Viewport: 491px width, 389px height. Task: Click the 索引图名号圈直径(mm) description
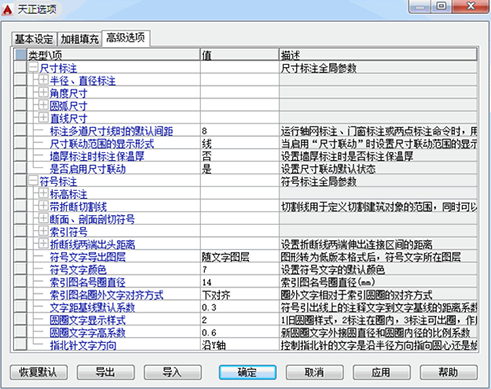tap(328, 282)
